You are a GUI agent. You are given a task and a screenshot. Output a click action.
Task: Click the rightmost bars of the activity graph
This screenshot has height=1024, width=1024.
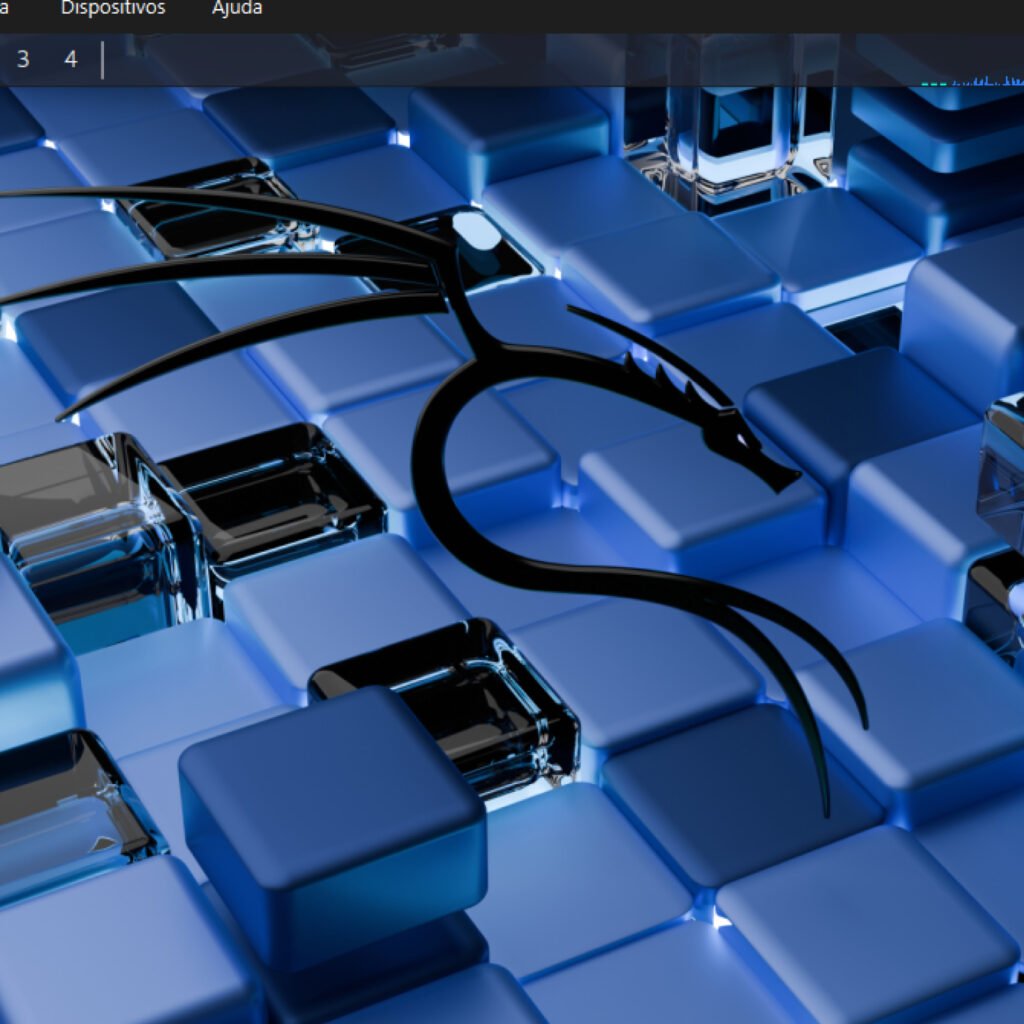click(1018, 80)
